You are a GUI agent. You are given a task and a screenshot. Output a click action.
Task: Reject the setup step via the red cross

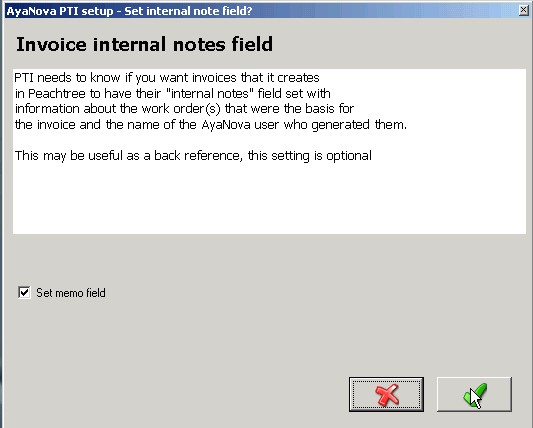(x=386, y=394)
